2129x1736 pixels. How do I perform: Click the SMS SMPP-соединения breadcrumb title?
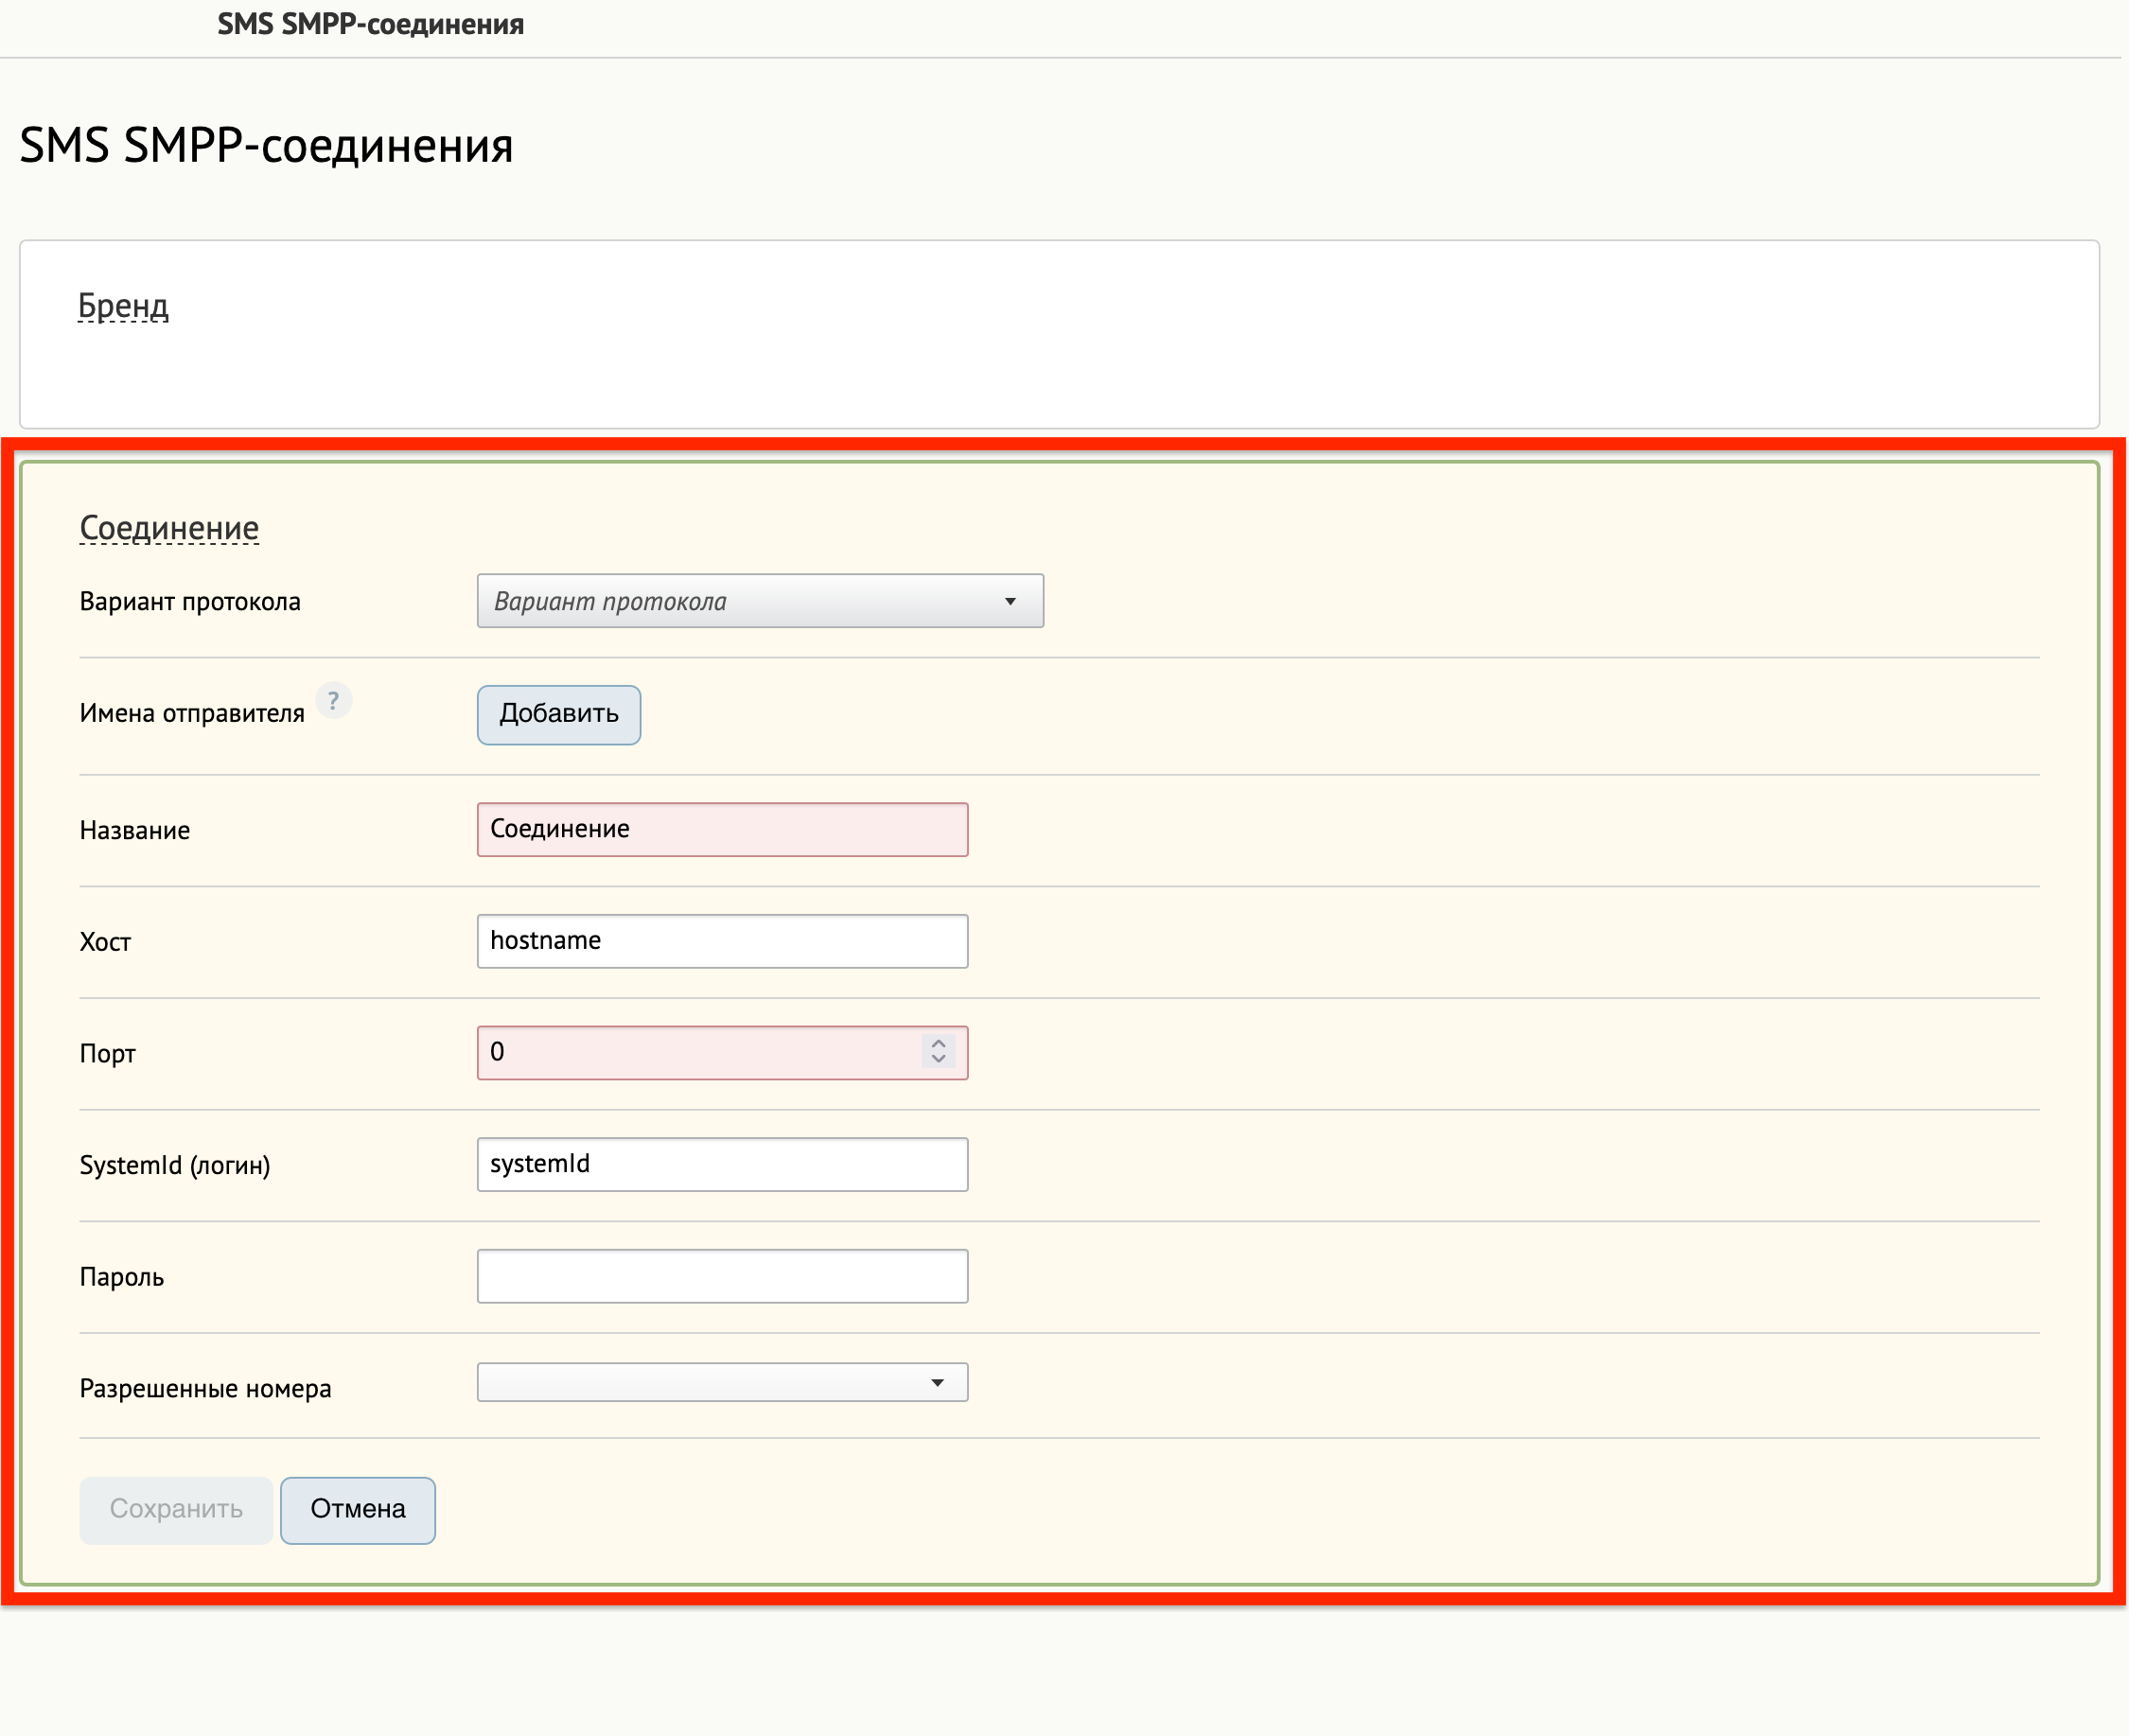(x=371, y=24)
